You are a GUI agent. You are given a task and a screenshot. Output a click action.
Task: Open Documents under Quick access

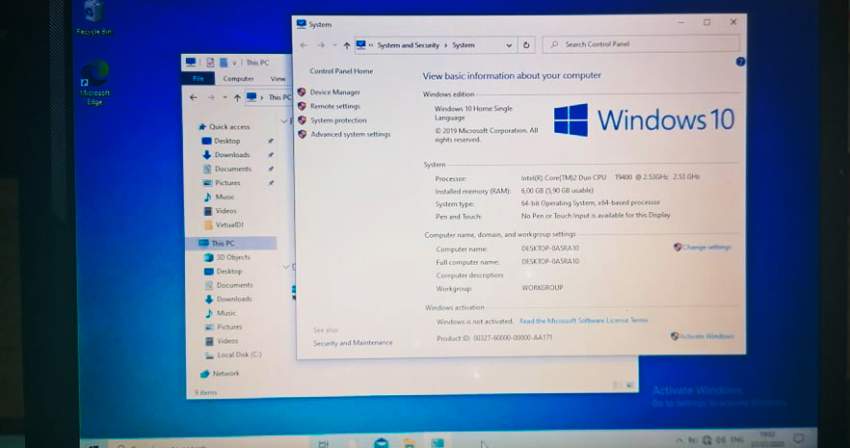click(233, 169)
